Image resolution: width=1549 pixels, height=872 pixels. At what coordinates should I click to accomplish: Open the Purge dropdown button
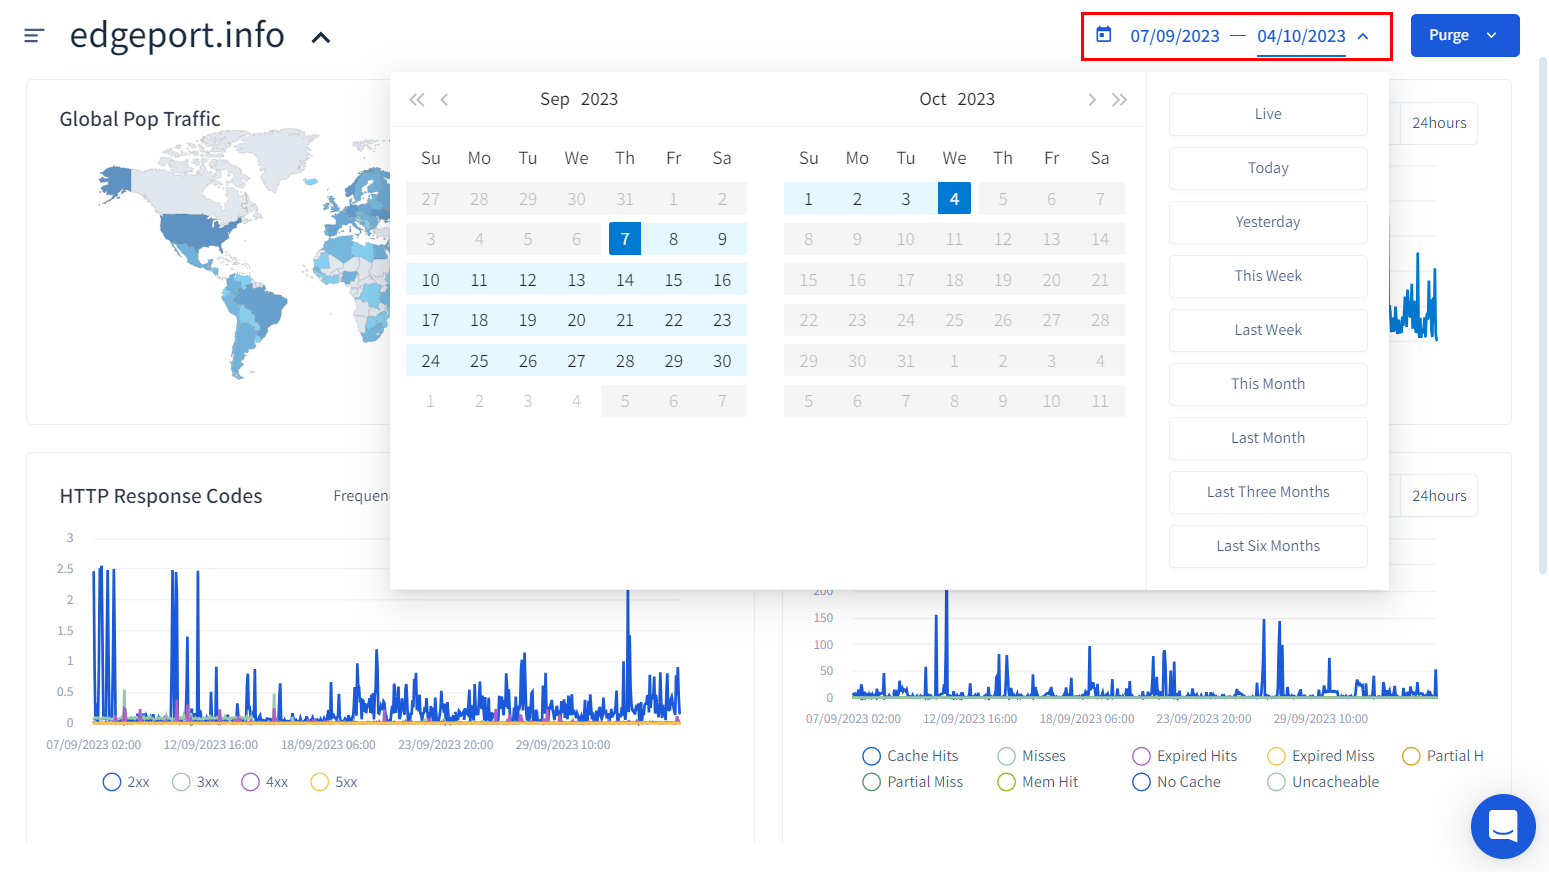(1464, 35)
